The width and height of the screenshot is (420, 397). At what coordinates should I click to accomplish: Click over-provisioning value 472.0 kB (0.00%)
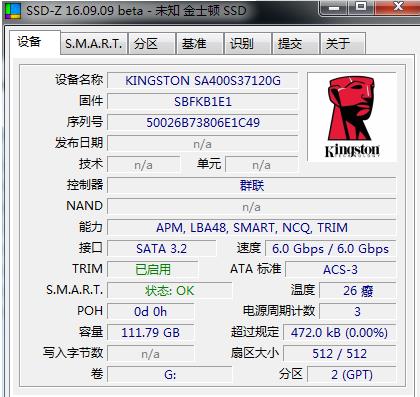pos(340,333)
